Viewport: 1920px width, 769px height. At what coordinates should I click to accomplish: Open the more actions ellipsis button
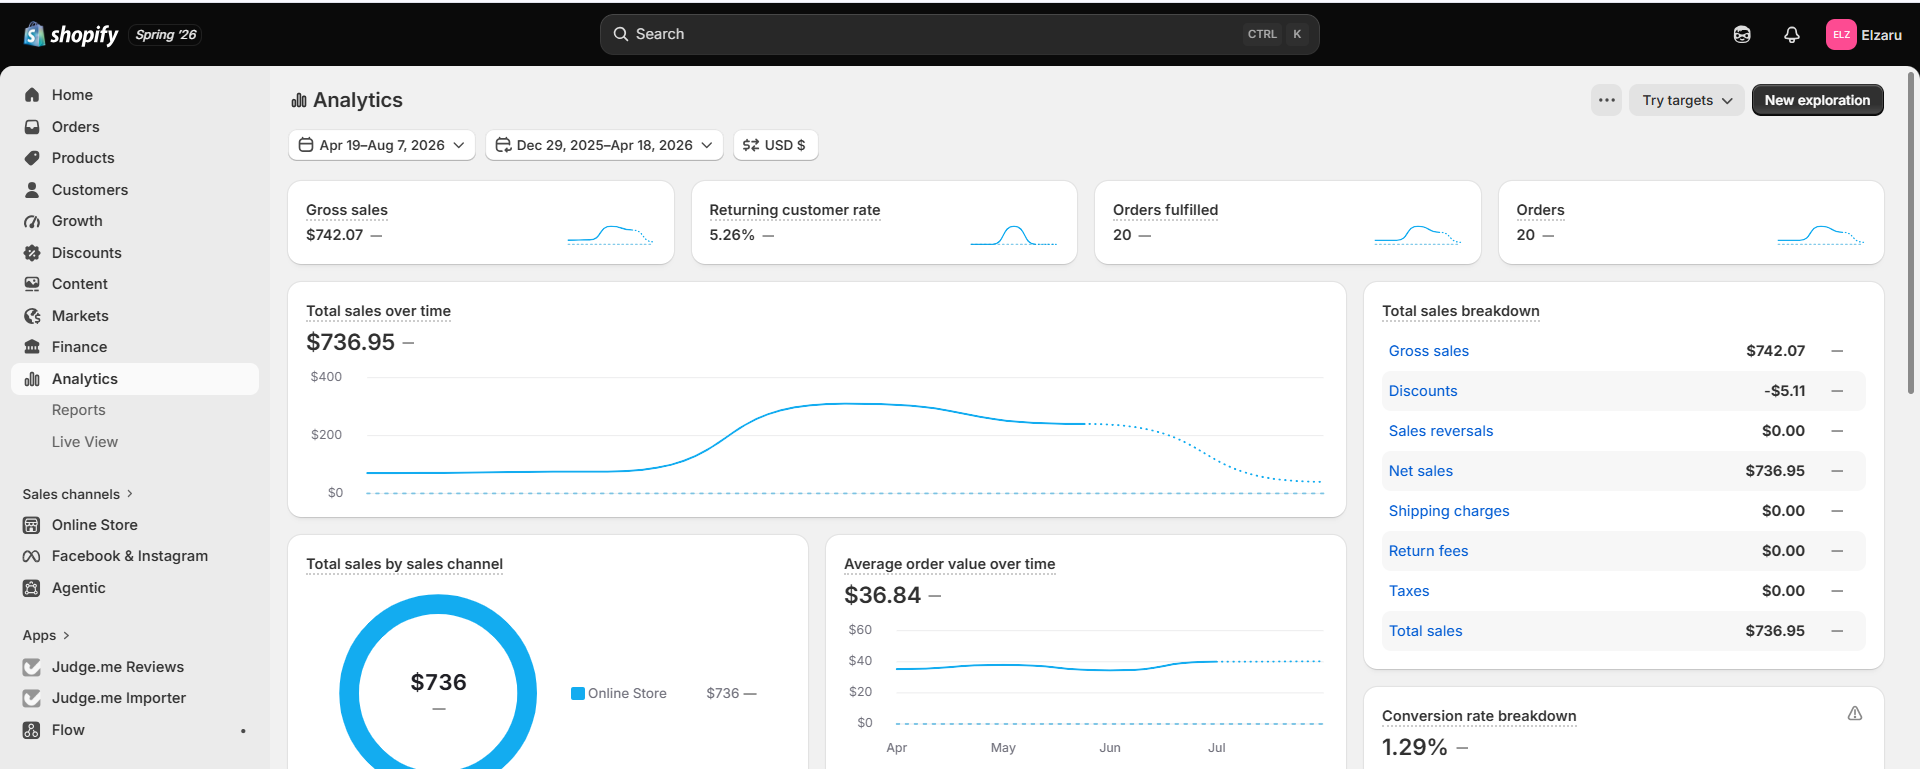point(1607,100)
